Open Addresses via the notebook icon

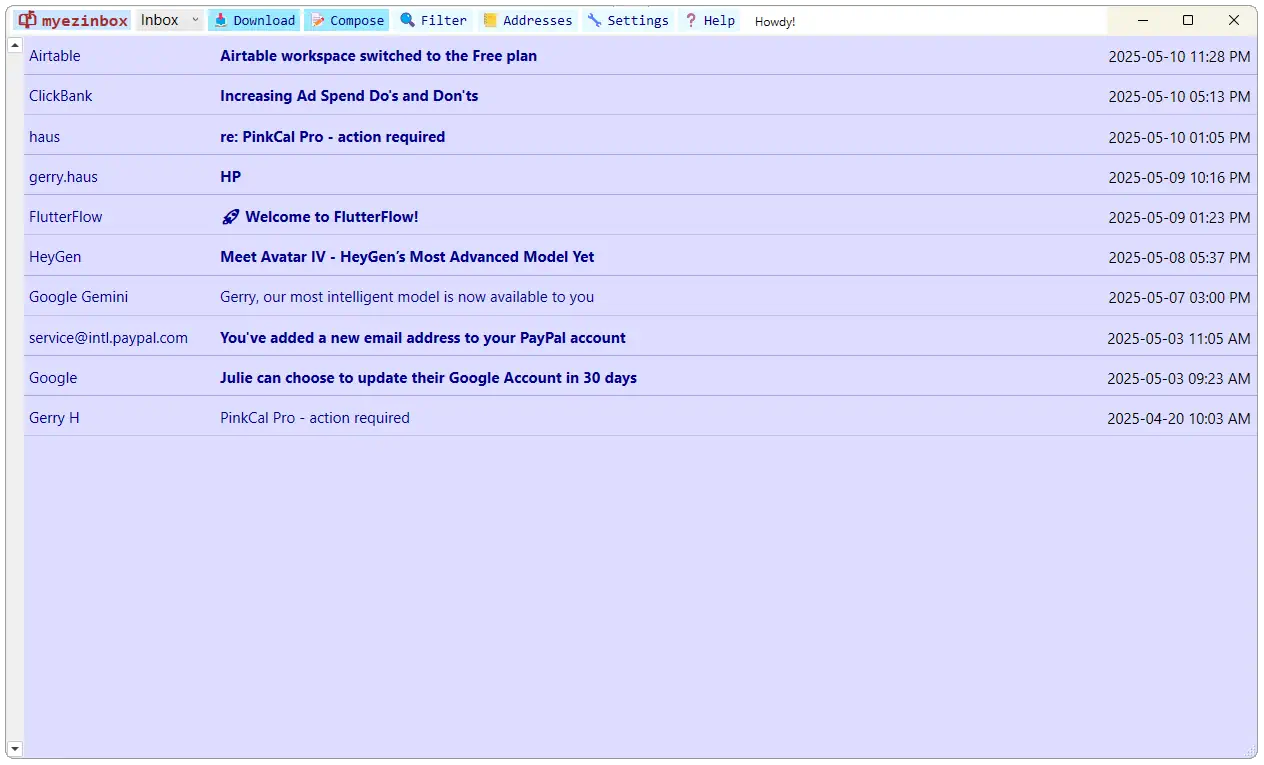click(490, 20)
